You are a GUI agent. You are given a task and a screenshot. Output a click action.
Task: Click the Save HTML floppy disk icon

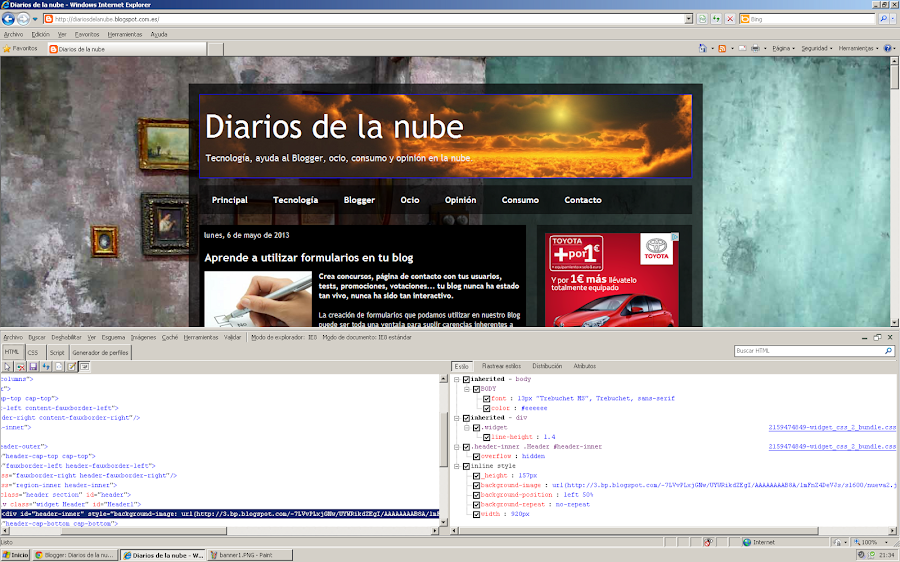pyautogui.click(x=33, y=366)
